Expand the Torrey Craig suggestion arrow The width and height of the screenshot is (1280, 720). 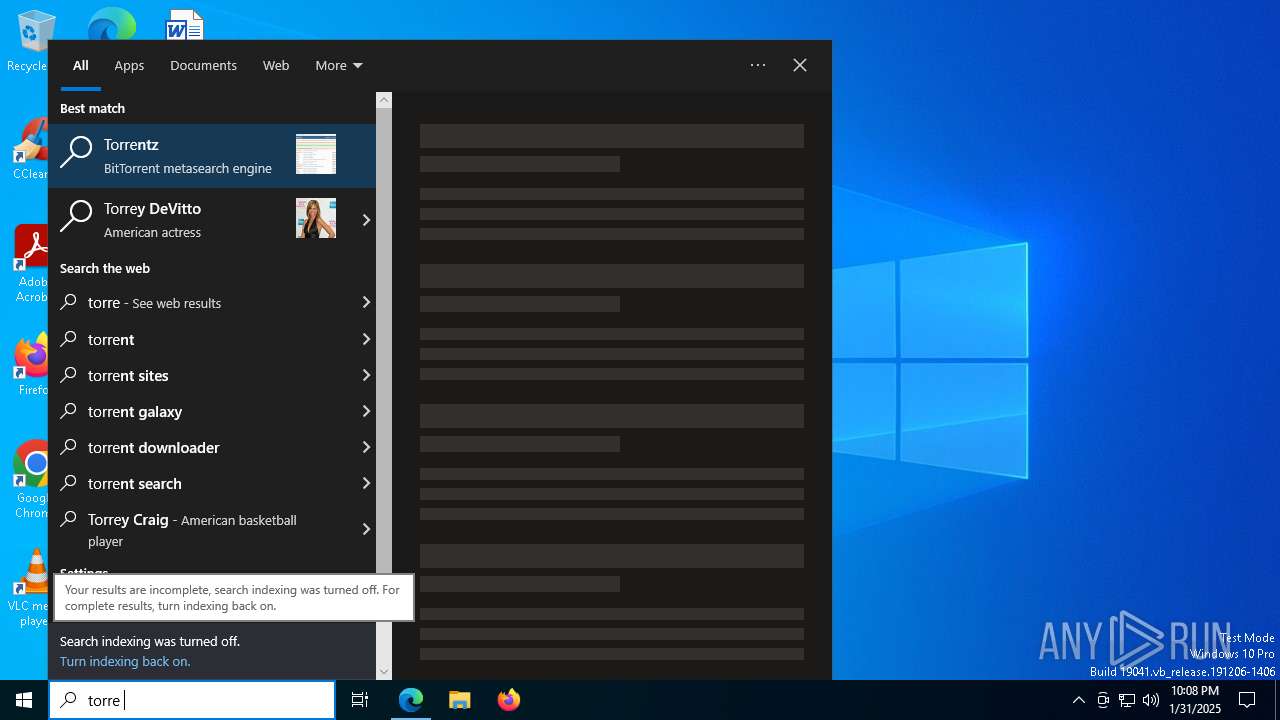coord(366,529)
